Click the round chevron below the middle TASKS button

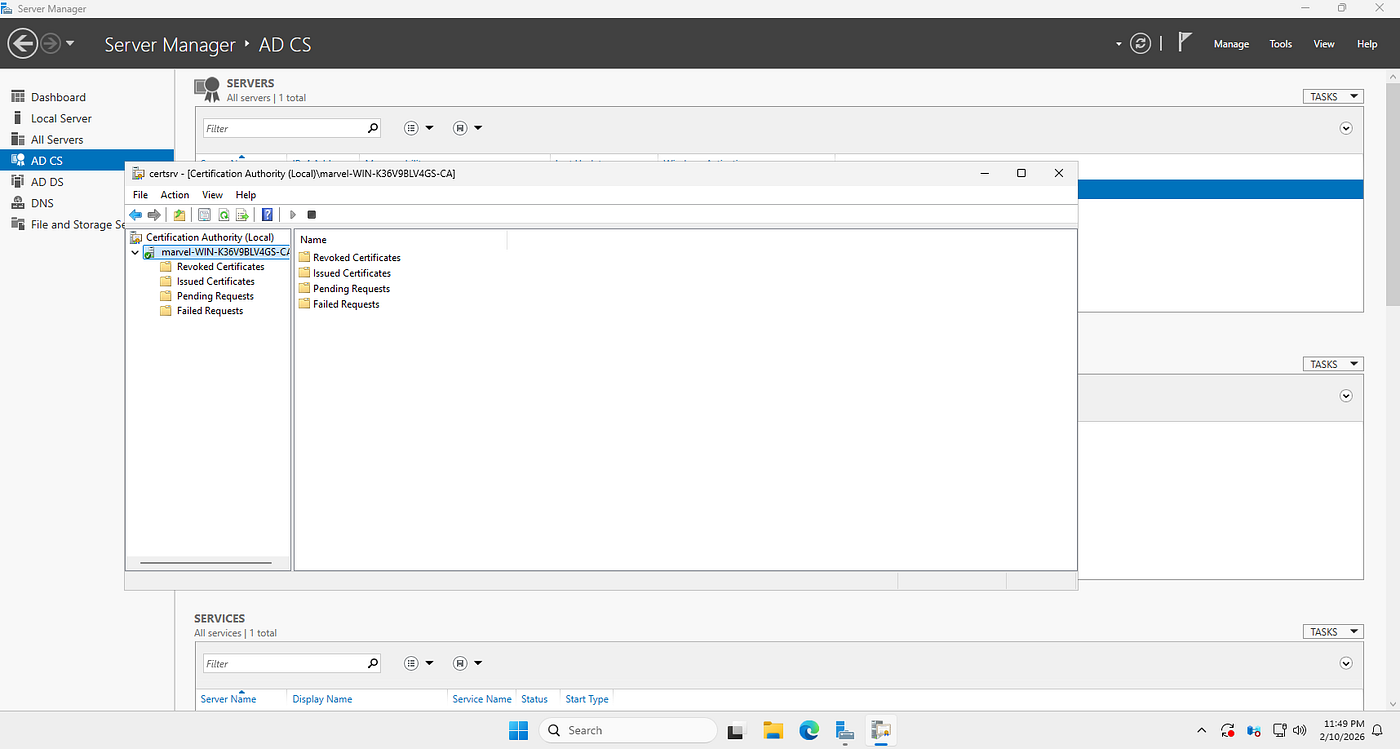pyautogui.click(x=1346, y=396)
